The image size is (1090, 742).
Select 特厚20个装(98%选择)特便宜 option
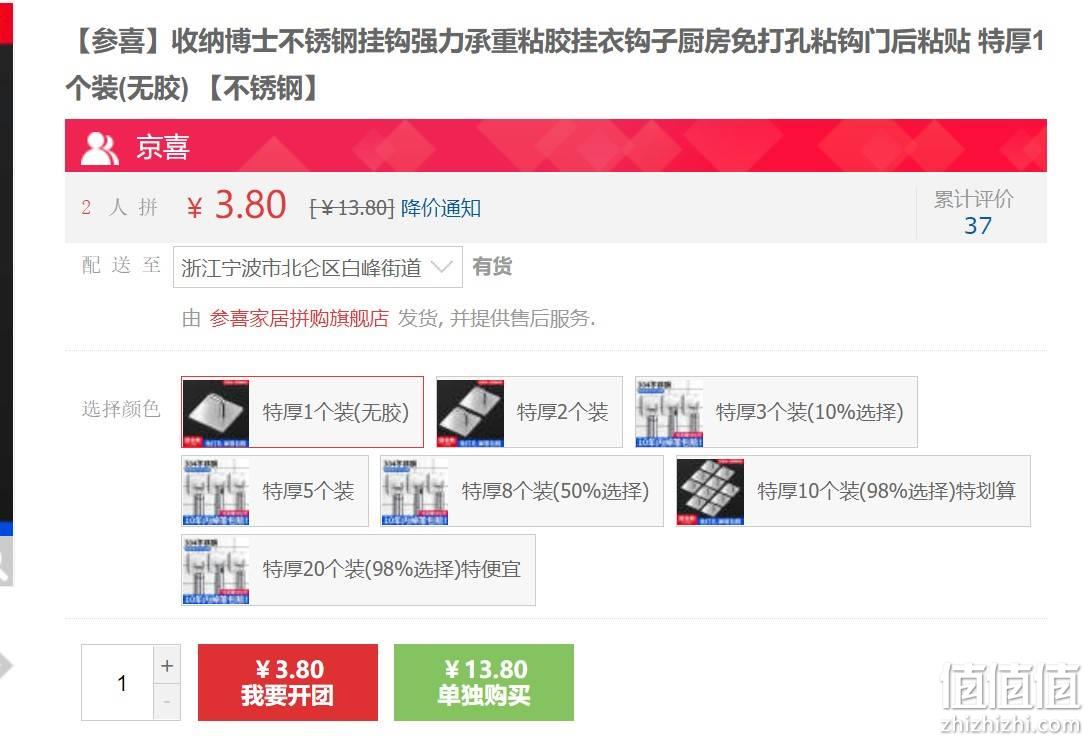click(358, 570)
